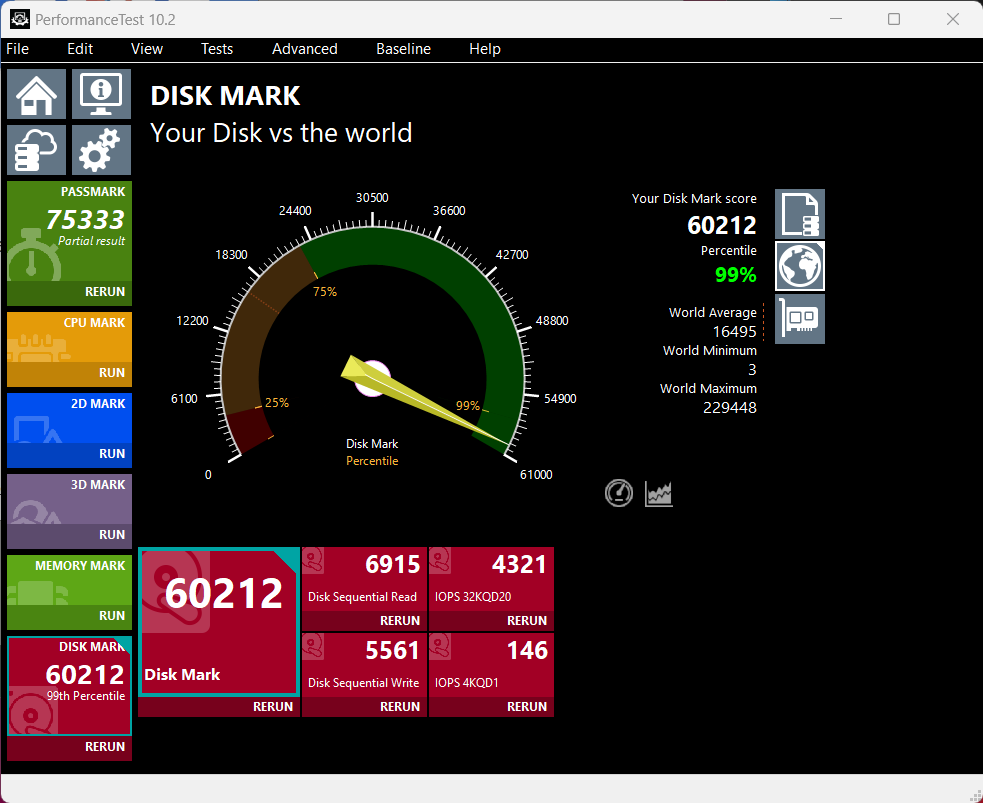Rerun the PassMark overall test
The height and width of the screenshot is (803, 983).
pos(105,292)
